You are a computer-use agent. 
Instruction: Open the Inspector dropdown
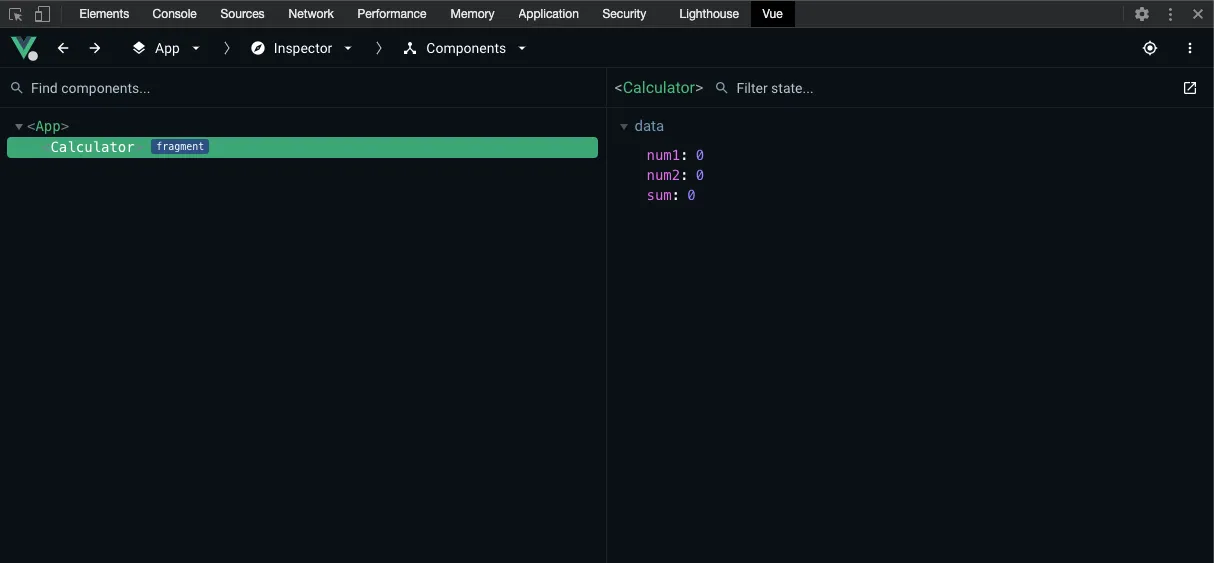pyautogui.click(x=348, y=48)
